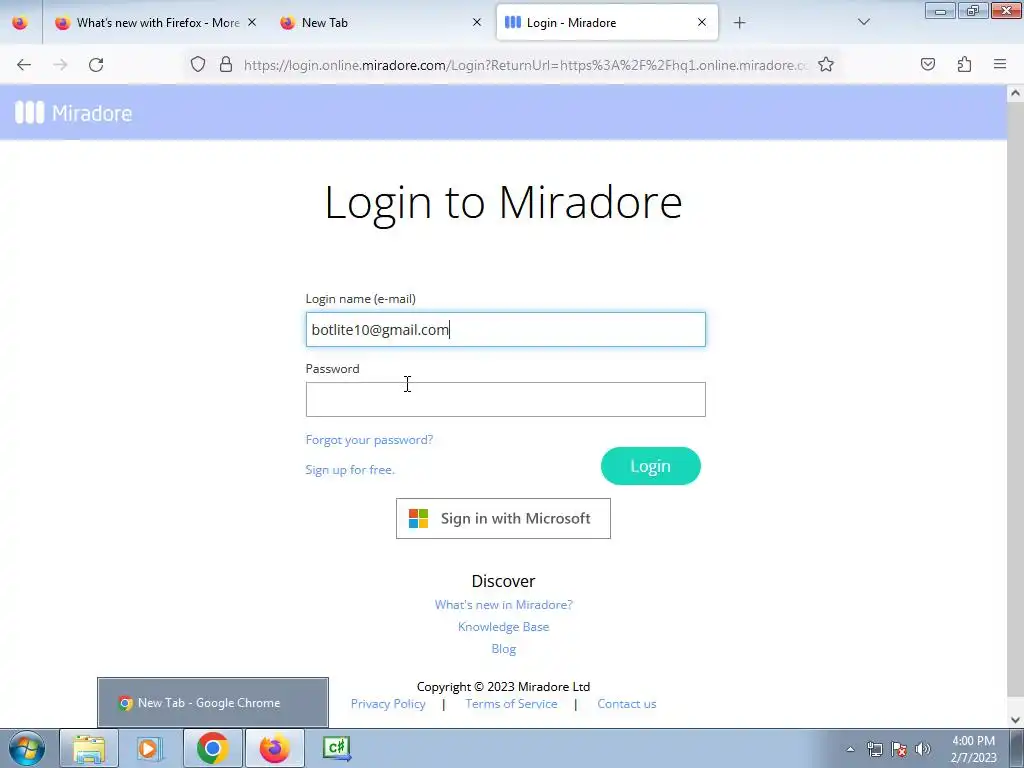Show hidden system tray icons

[850, 749]
